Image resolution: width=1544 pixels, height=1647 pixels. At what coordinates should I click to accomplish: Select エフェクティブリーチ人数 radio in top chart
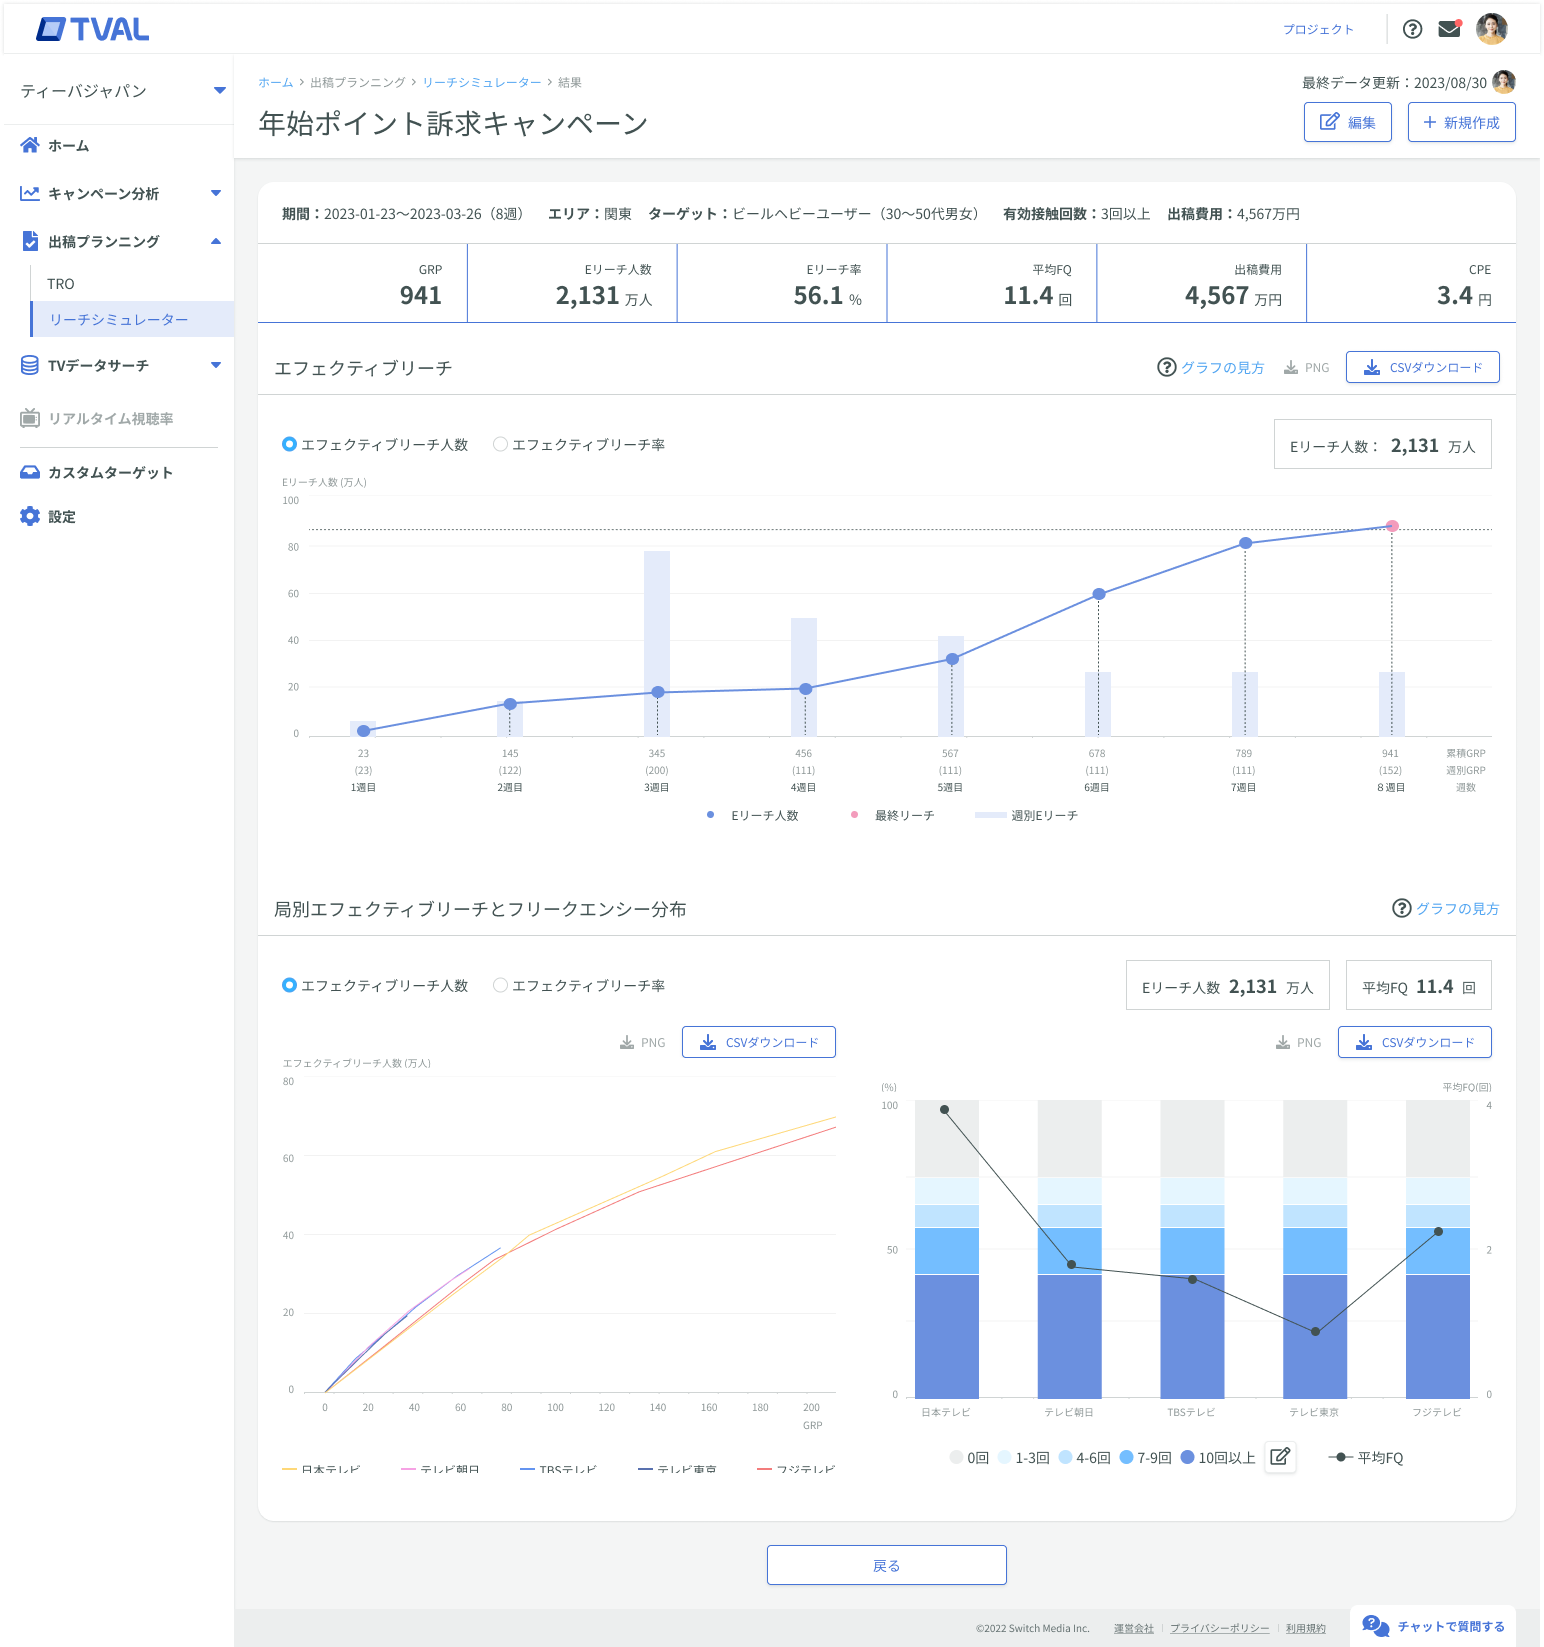click(289, 444)
